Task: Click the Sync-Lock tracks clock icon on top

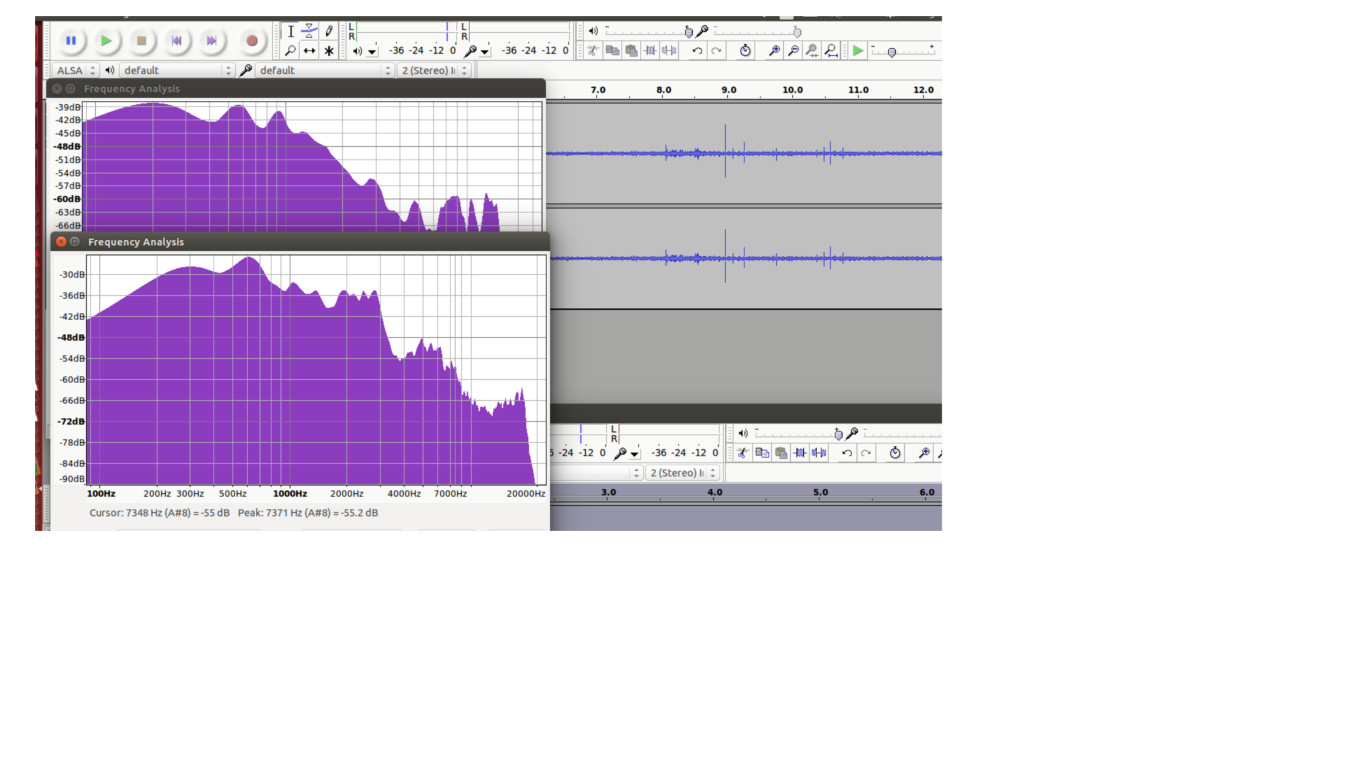Action: point(745,50)
